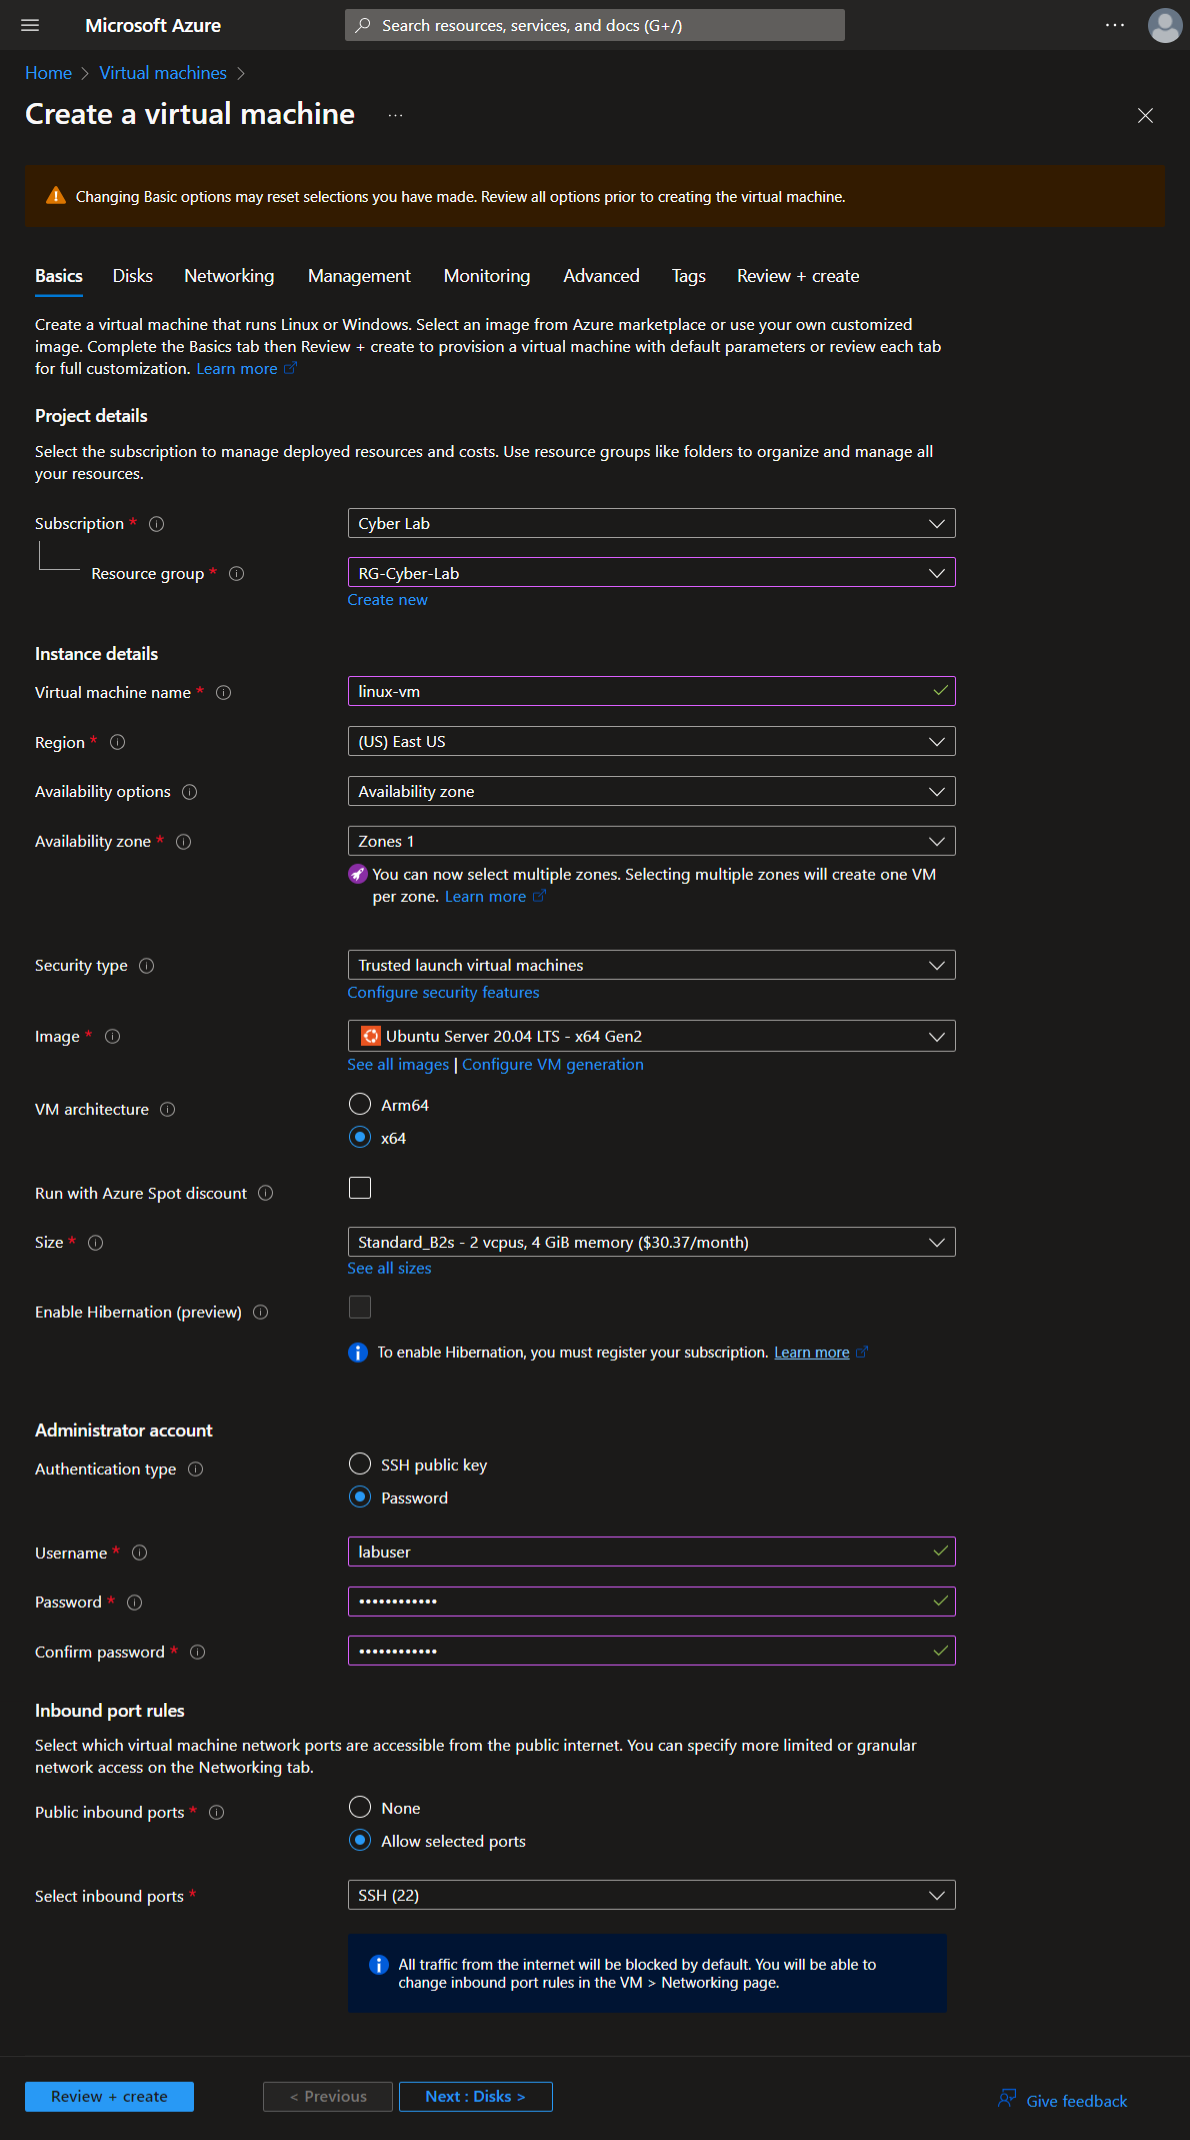The height and width of the screenshot is (2140, 1190).
Task: Open the user account avatar
Action: pos(1165,25)
